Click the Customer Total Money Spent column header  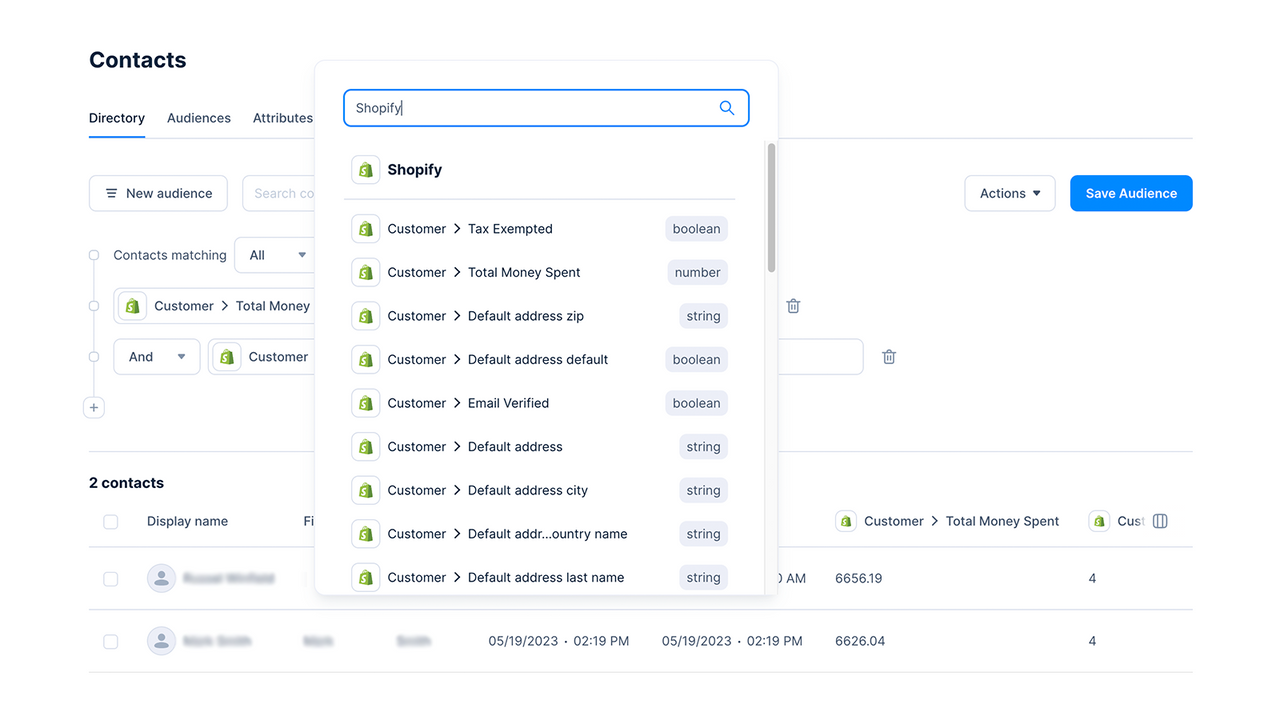[947, 521]
